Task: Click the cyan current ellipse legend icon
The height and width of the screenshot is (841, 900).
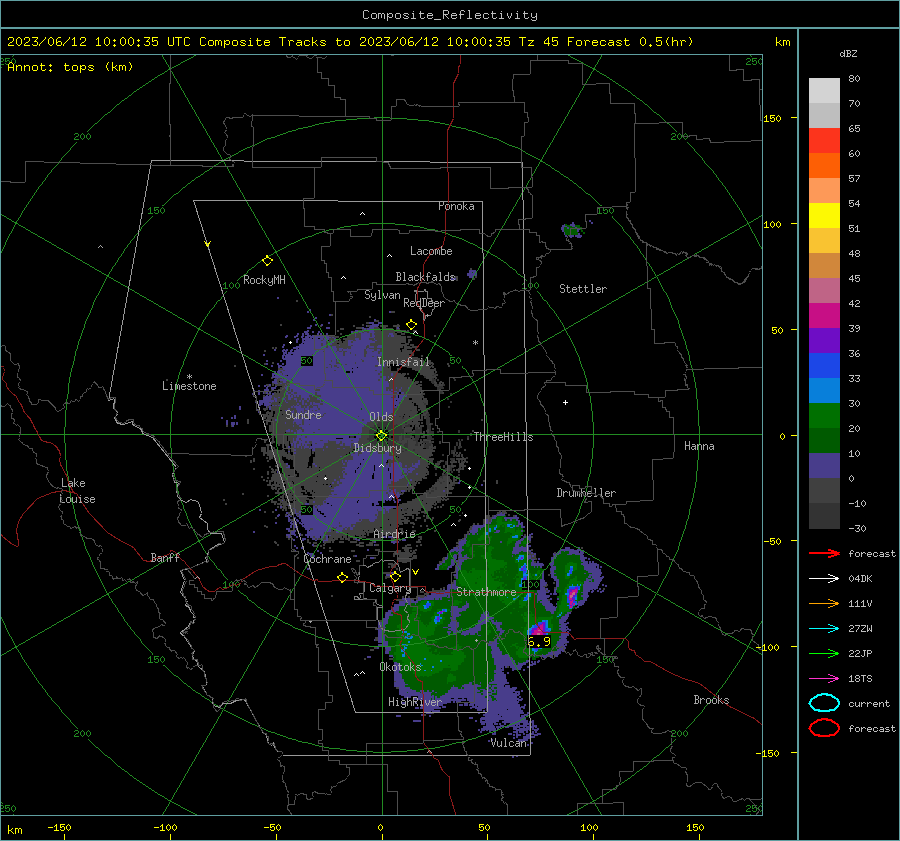Action: pyautogui.click(x=824, y=703)
